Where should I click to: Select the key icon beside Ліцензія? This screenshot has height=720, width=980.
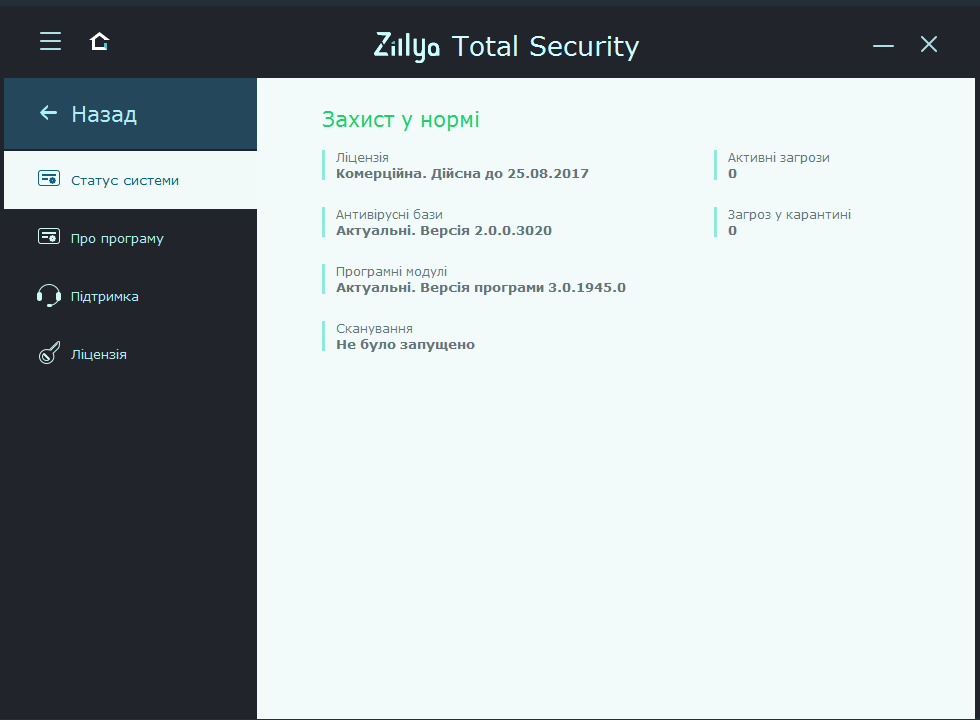tap(47, 353)
